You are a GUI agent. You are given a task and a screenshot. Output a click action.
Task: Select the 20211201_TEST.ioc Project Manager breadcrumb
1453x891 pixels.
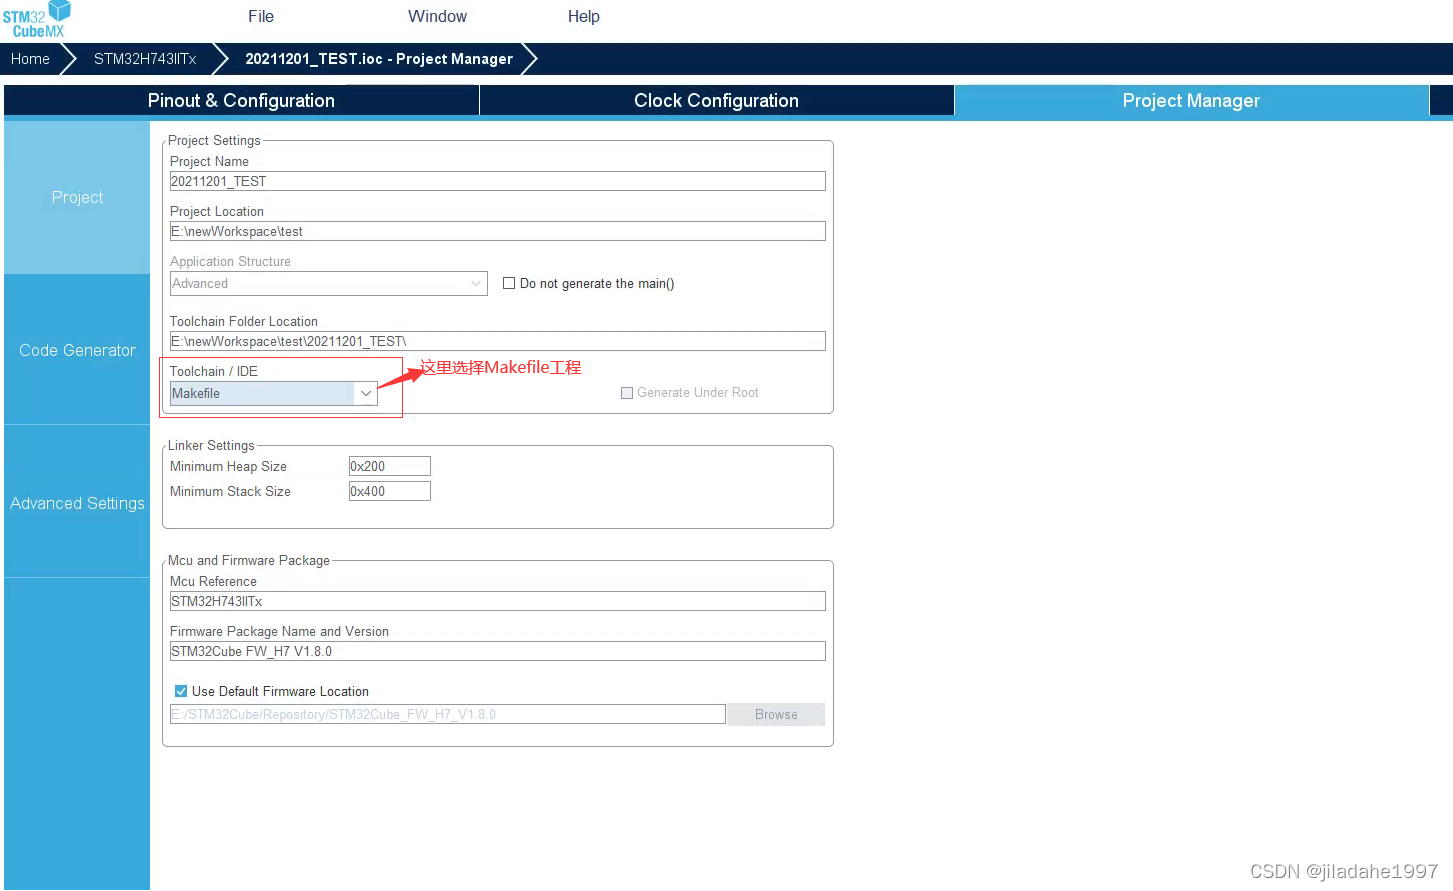click(379, 59)
